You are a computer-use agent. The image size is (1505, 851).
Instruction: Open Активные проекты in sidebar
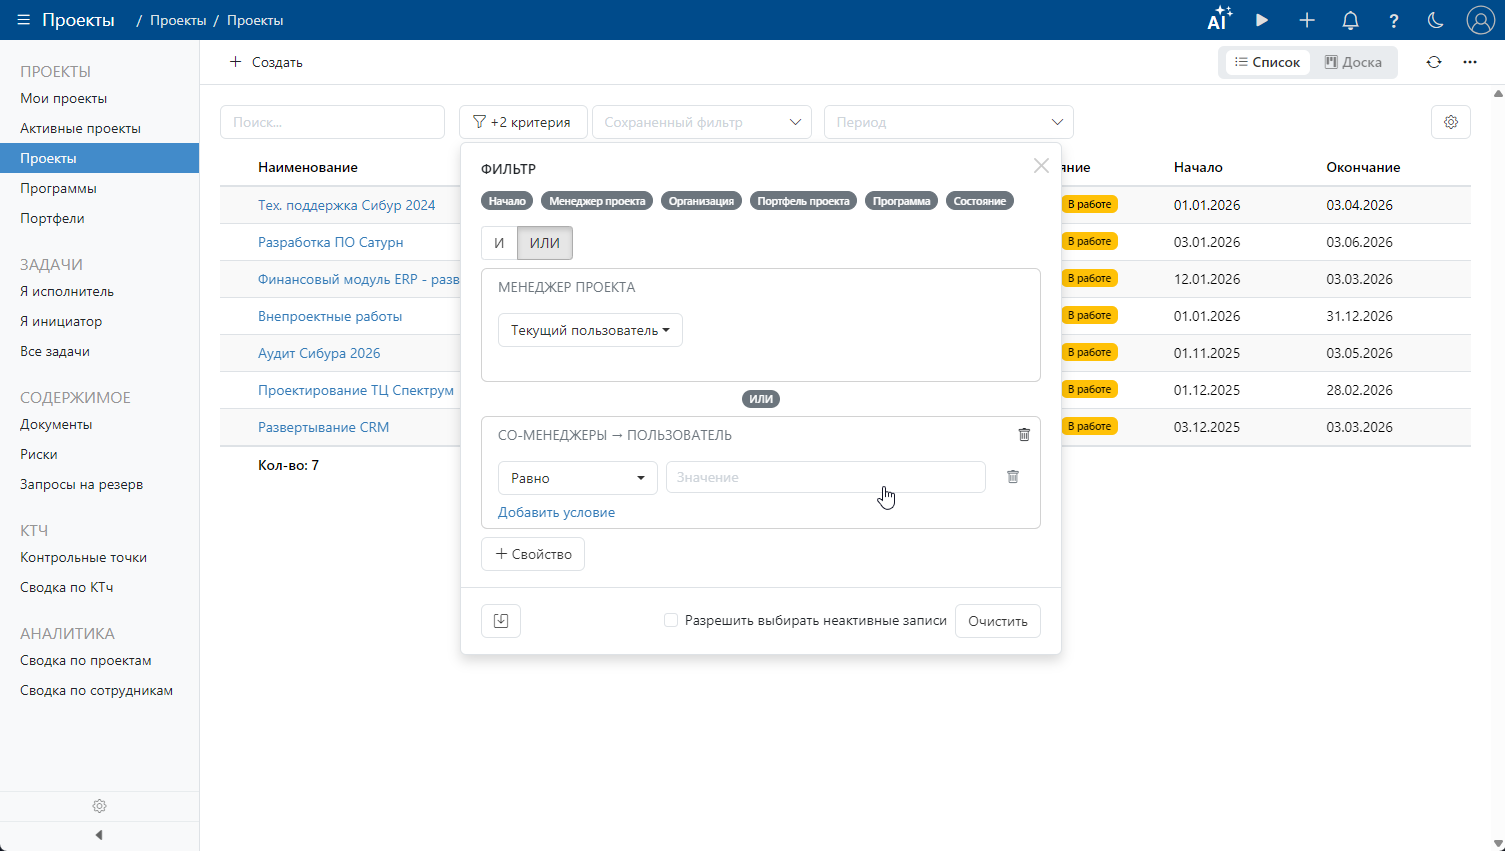coord(80,128)
